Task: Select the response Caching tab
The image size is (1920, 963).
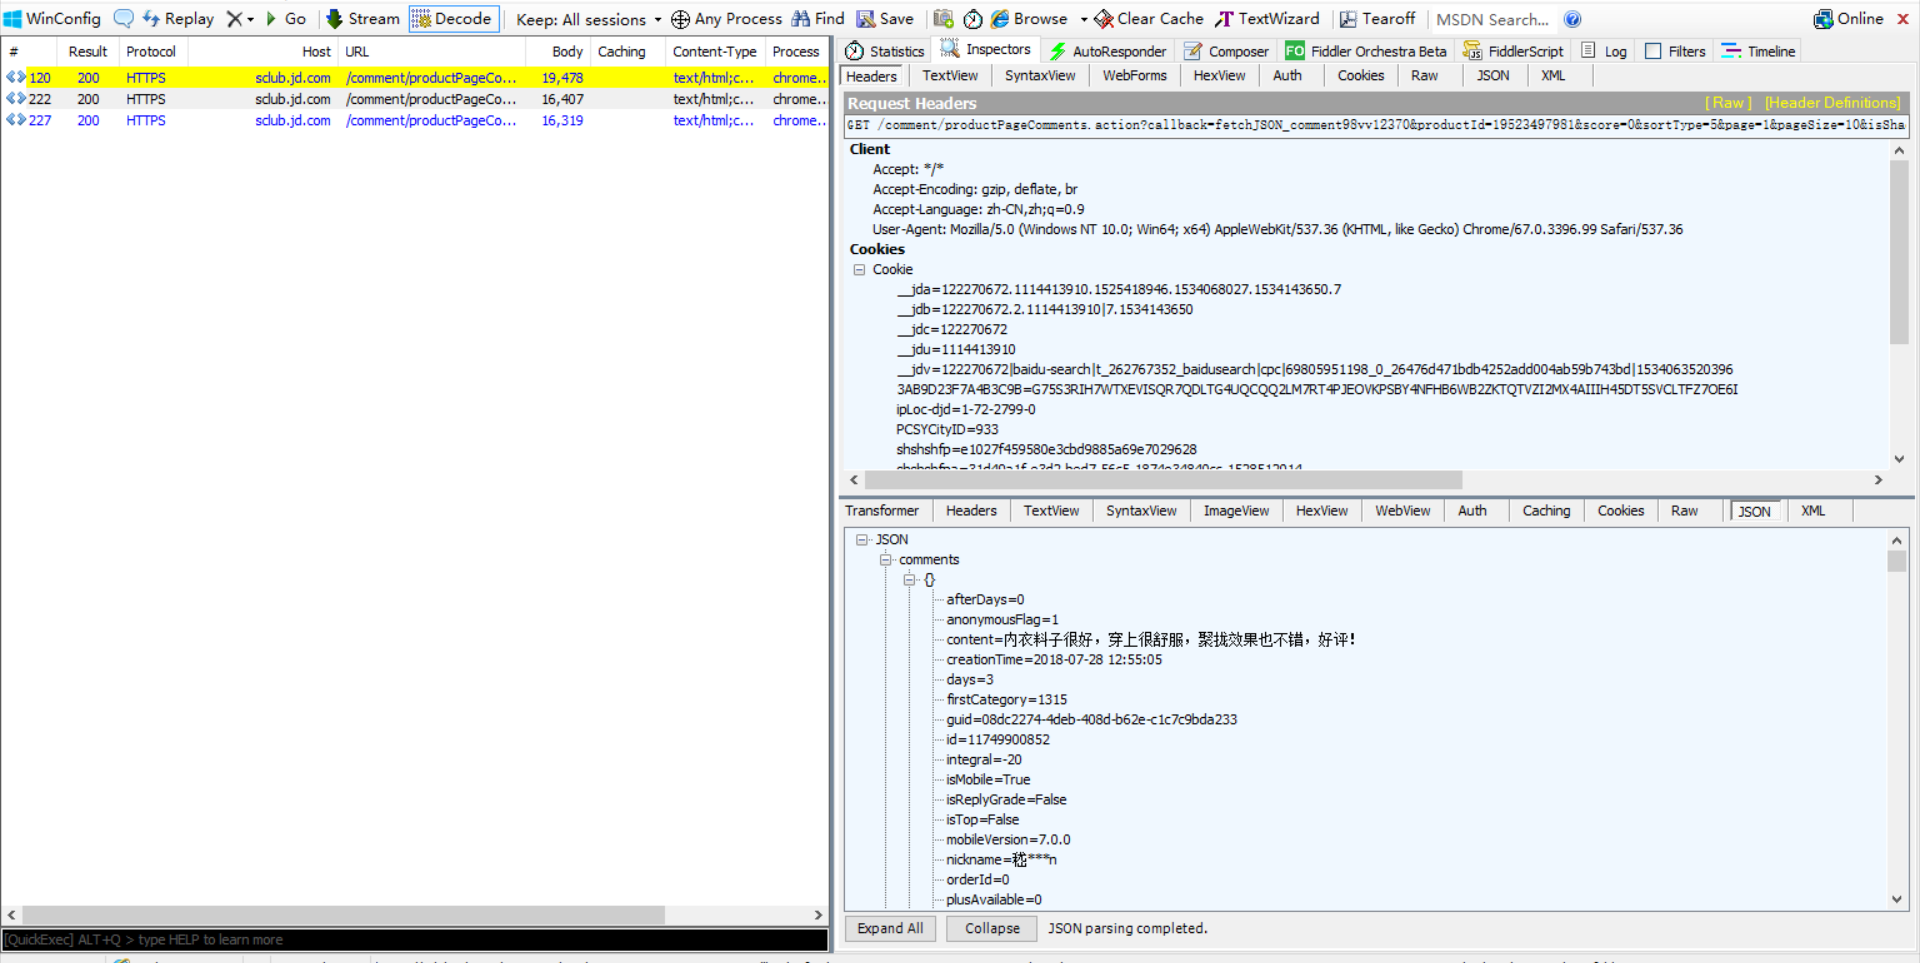Action: tap(1546, 511)
